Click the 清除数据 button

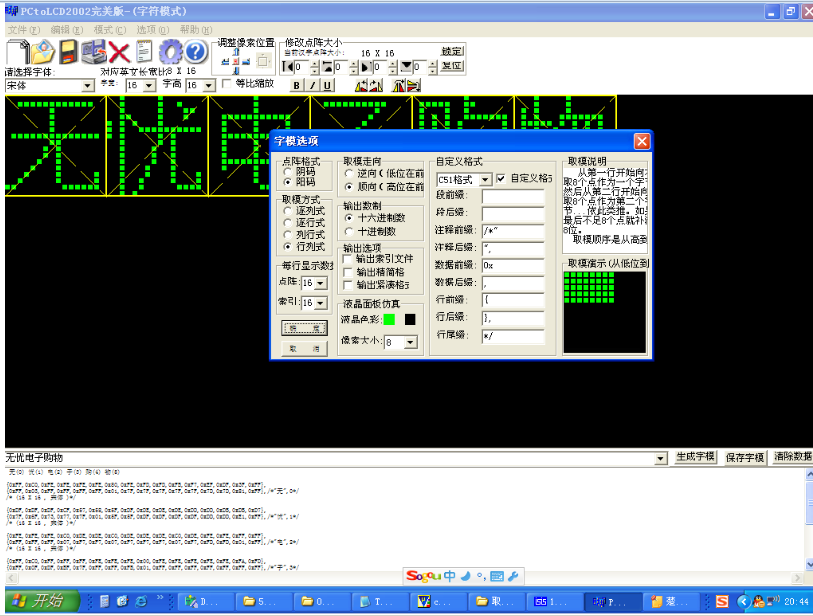[792, 457]
